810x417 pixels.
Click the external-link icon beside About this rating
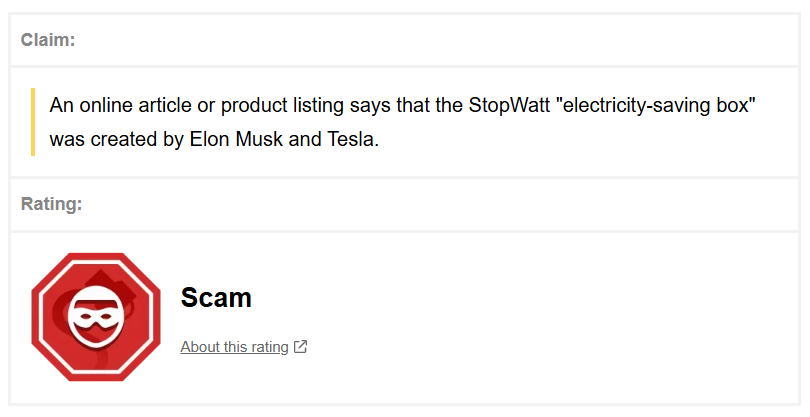(301, 347)
